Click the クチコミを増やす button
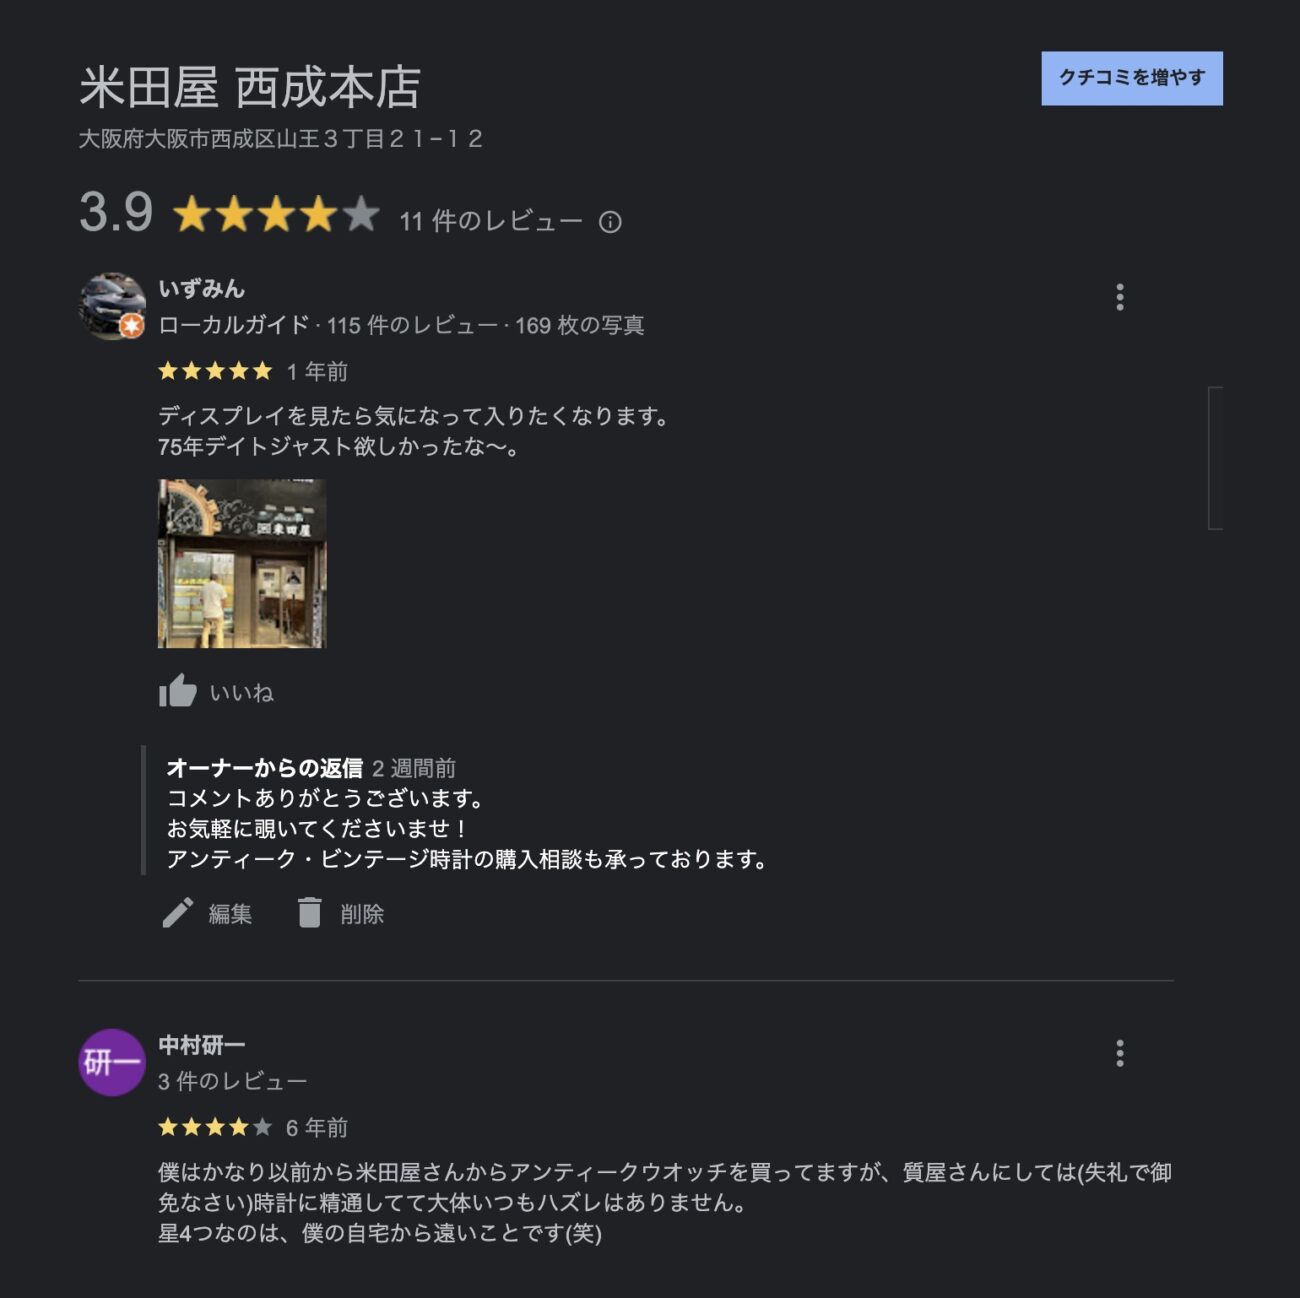Viewport: 1300px width, 1298px height. [x=1131, y=78]
